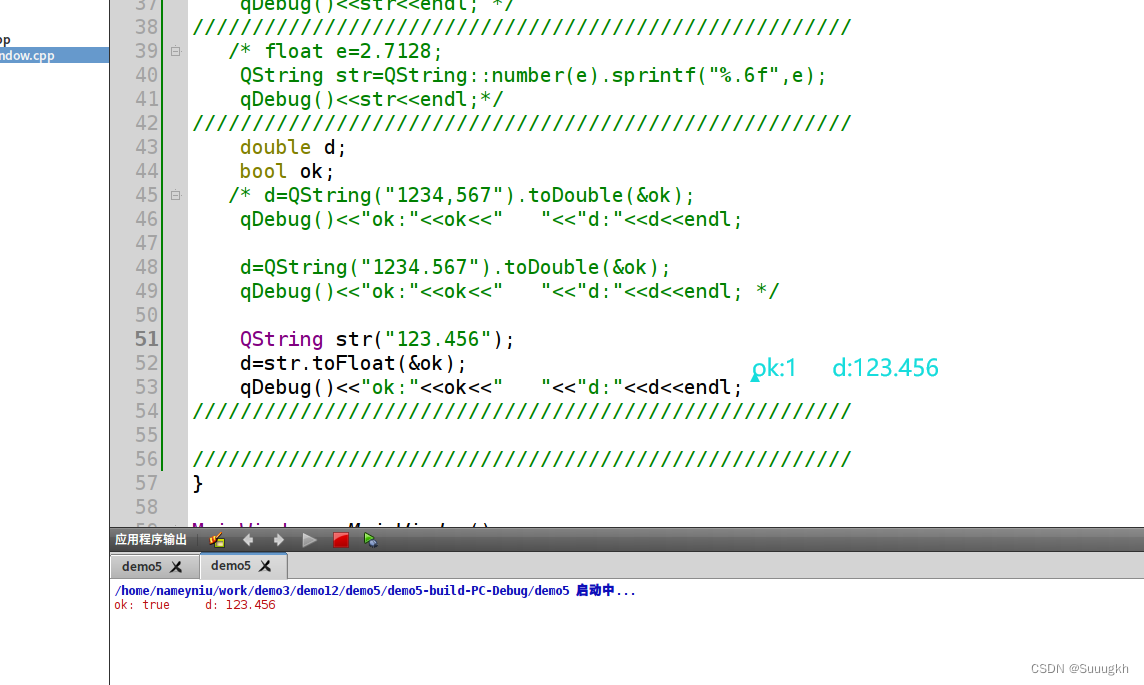Click the closing brace on line 57
Screen dimensions: 1144x685
(198, 483)
